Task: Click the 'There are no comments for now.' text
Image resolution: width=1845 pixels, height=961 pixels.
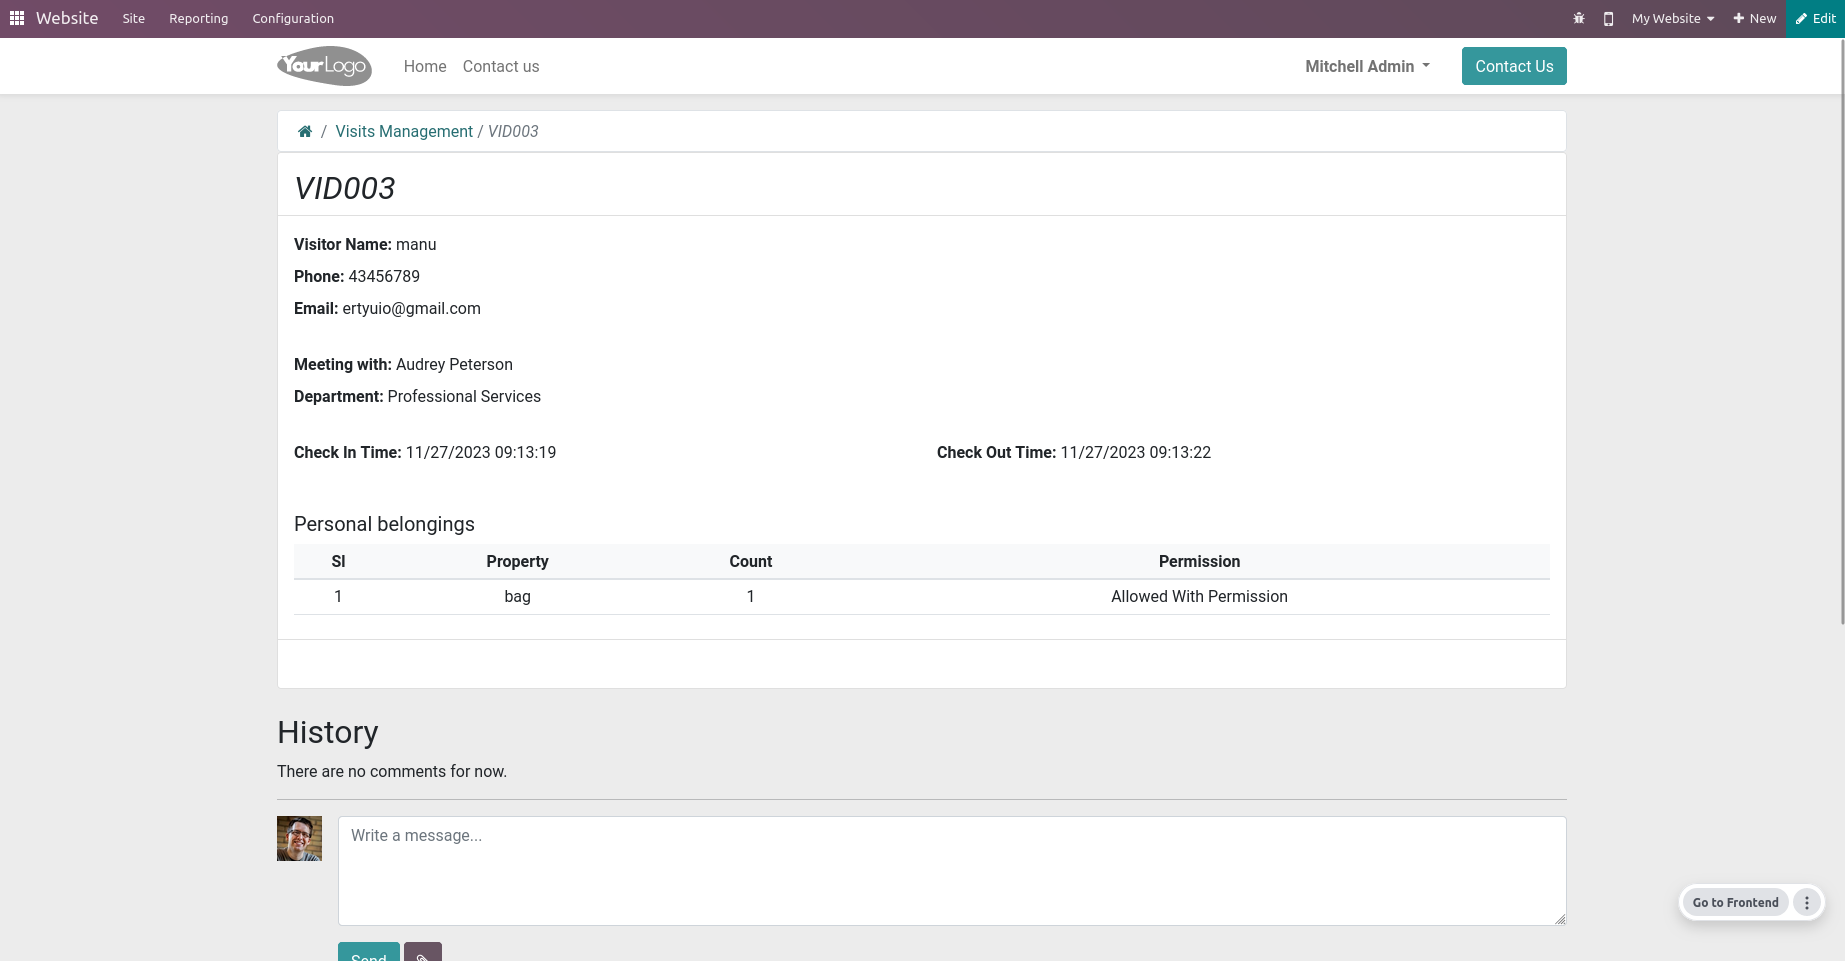Action: click(392, 771)
